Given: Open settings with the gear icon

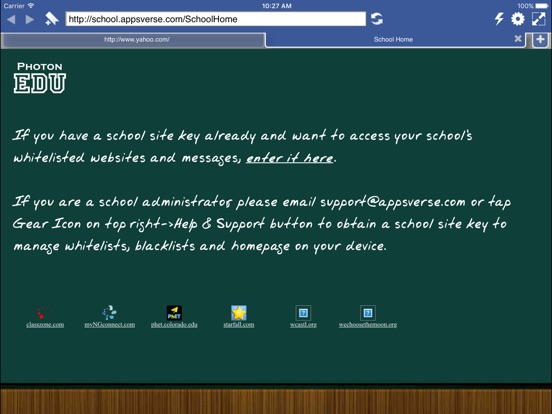Looking at the screenshot, I should pyautogui.click(x=518, y=19).
